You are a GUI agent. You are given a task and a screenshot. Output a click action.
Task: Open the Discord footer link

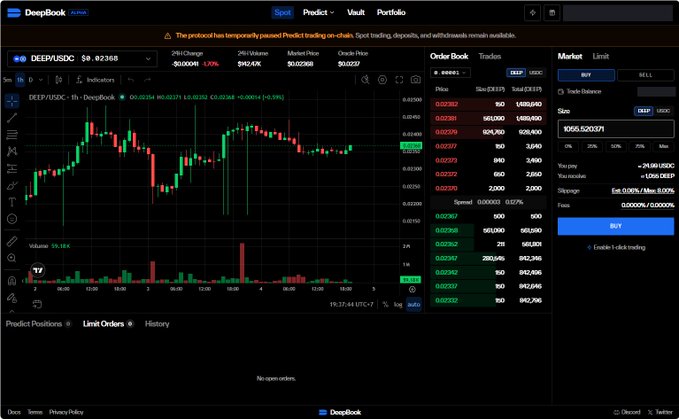[x=627, y=412]
